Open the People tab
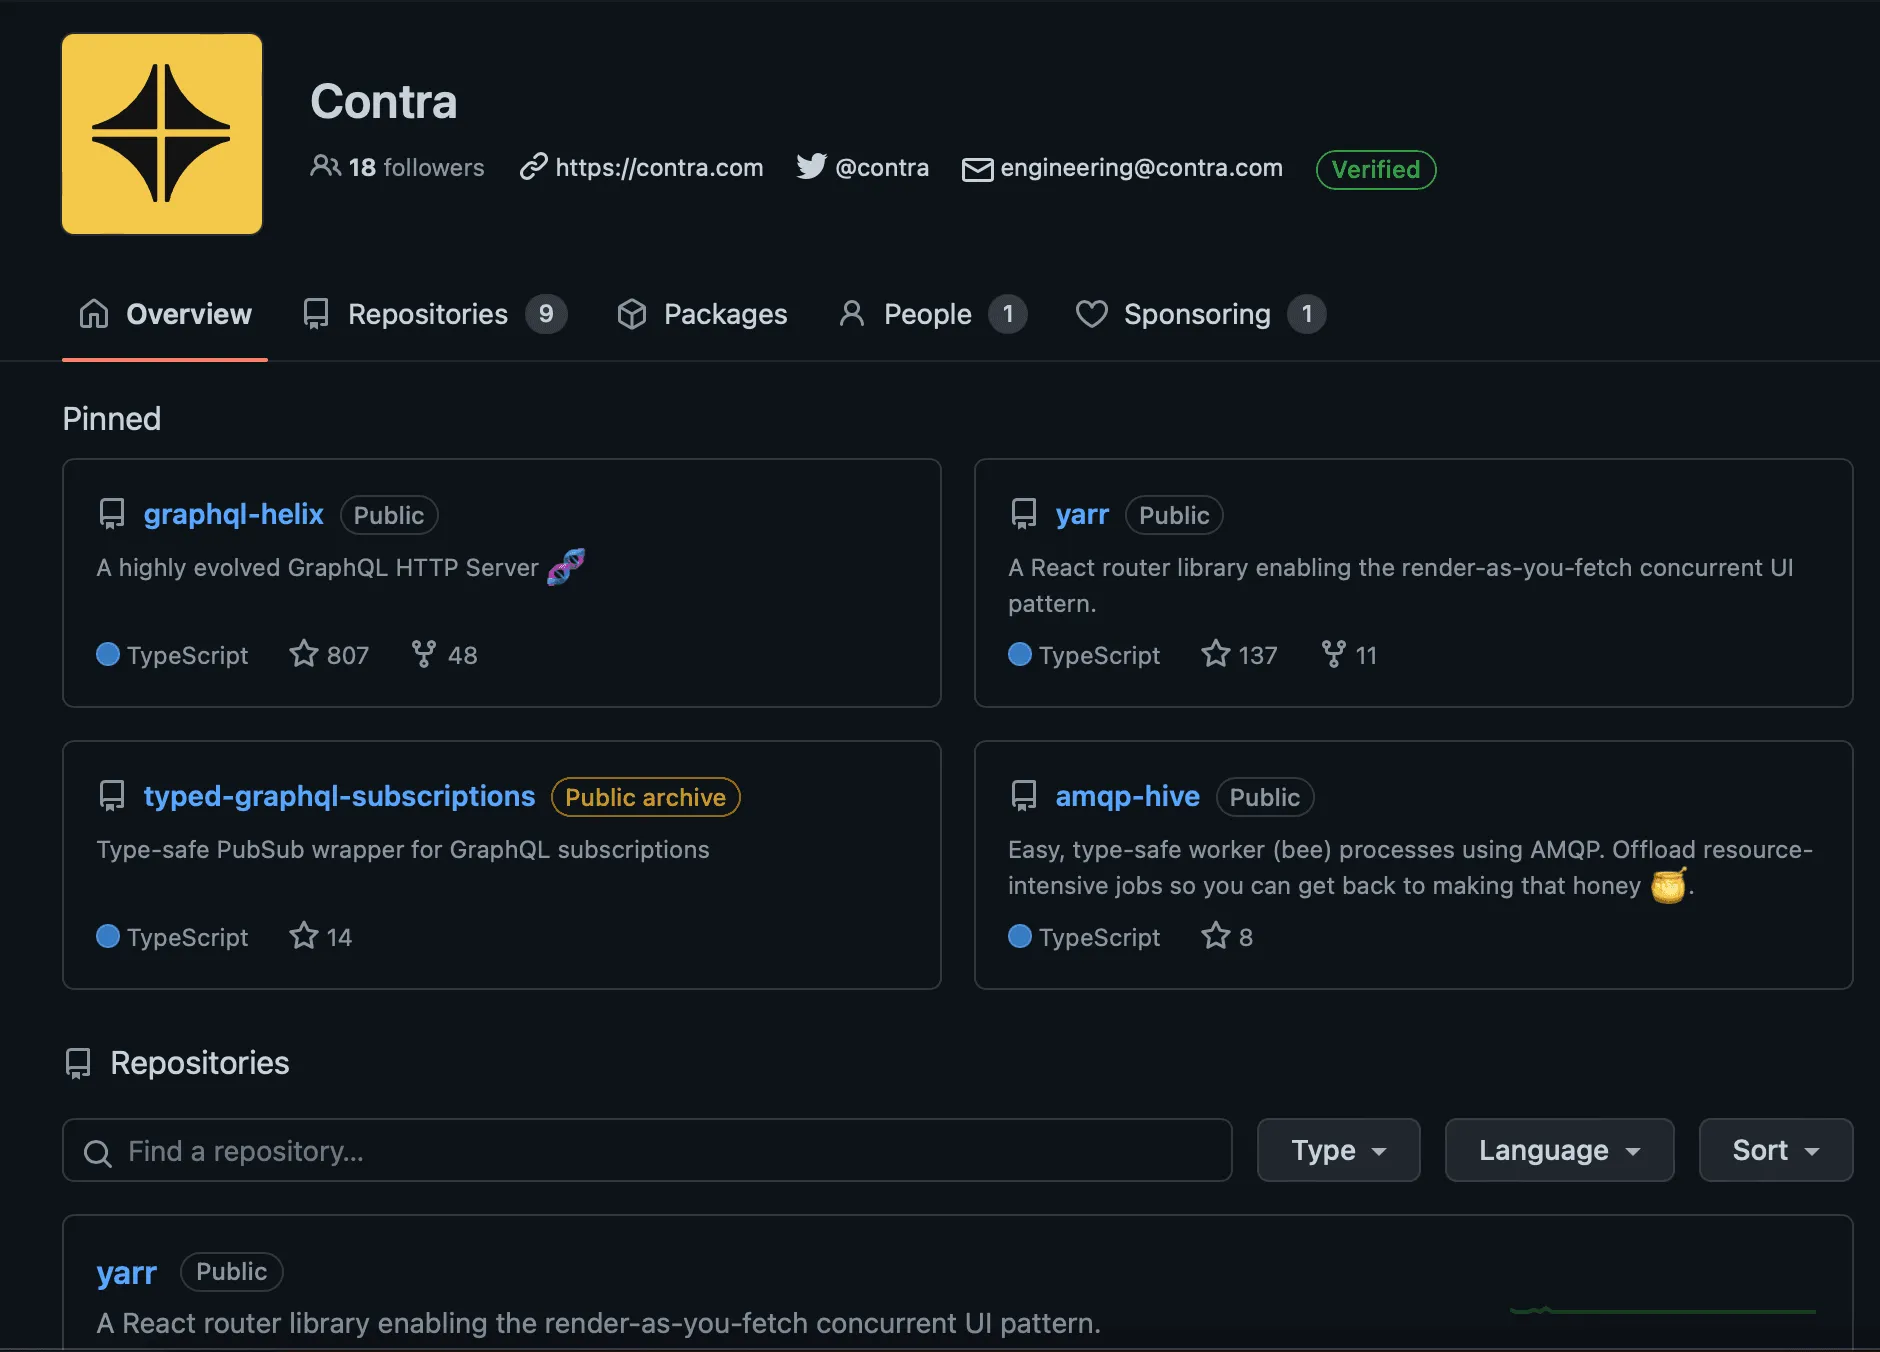 tap(925, 314)
